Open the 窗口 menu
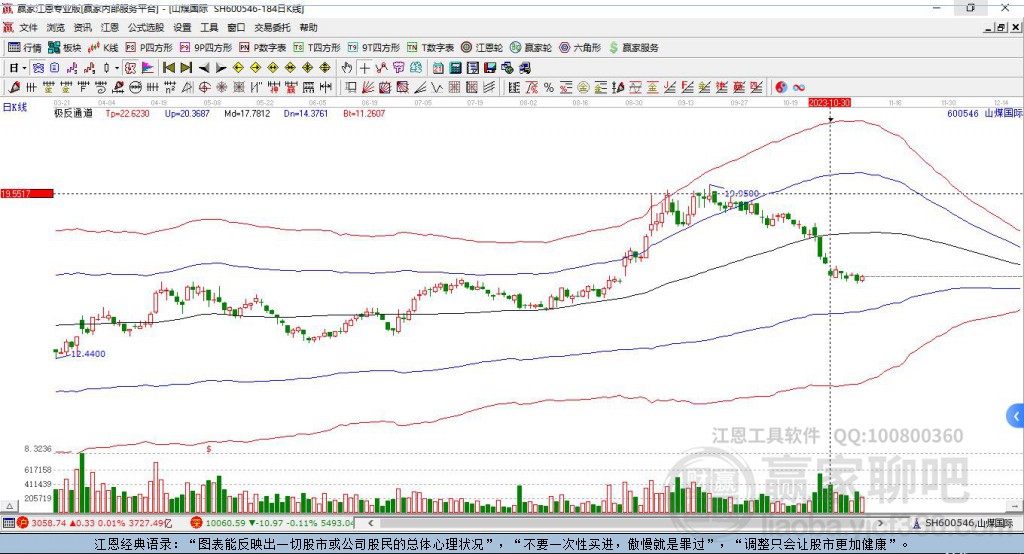1024x554 pixels. click(236, 27)
